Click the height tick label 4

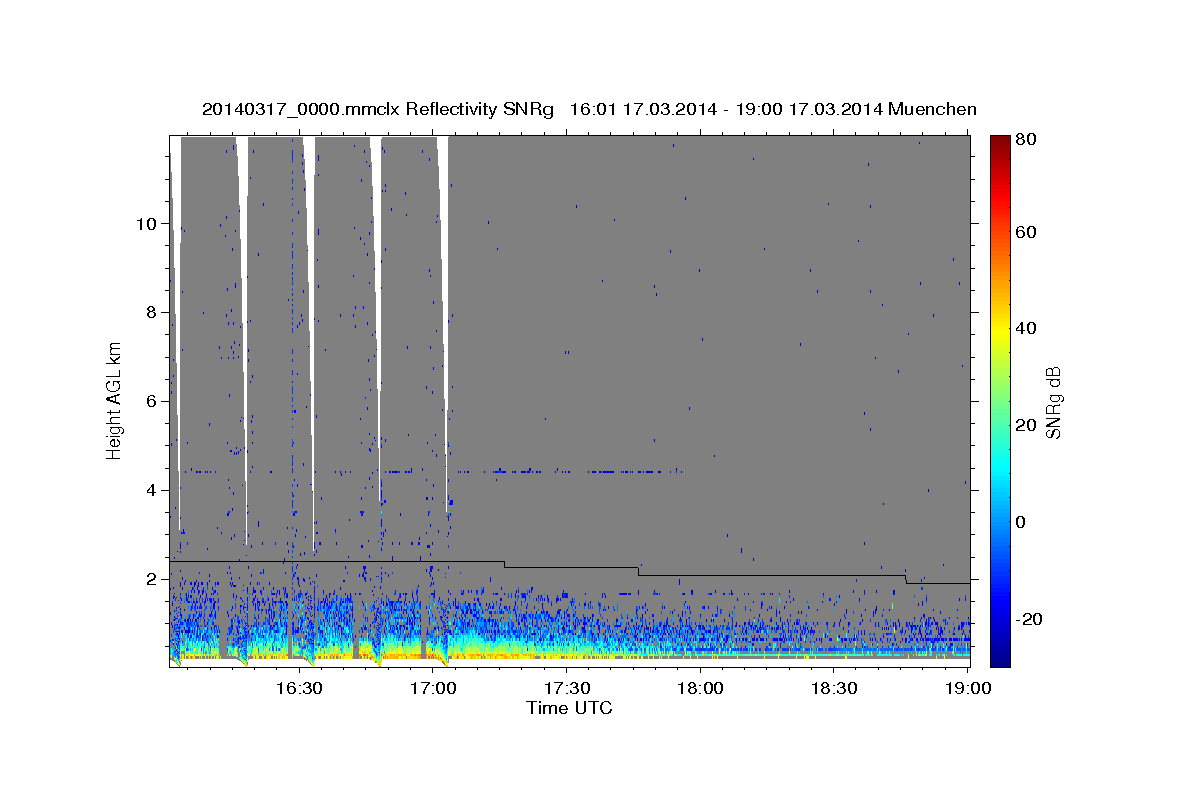[x=152, y=490]
